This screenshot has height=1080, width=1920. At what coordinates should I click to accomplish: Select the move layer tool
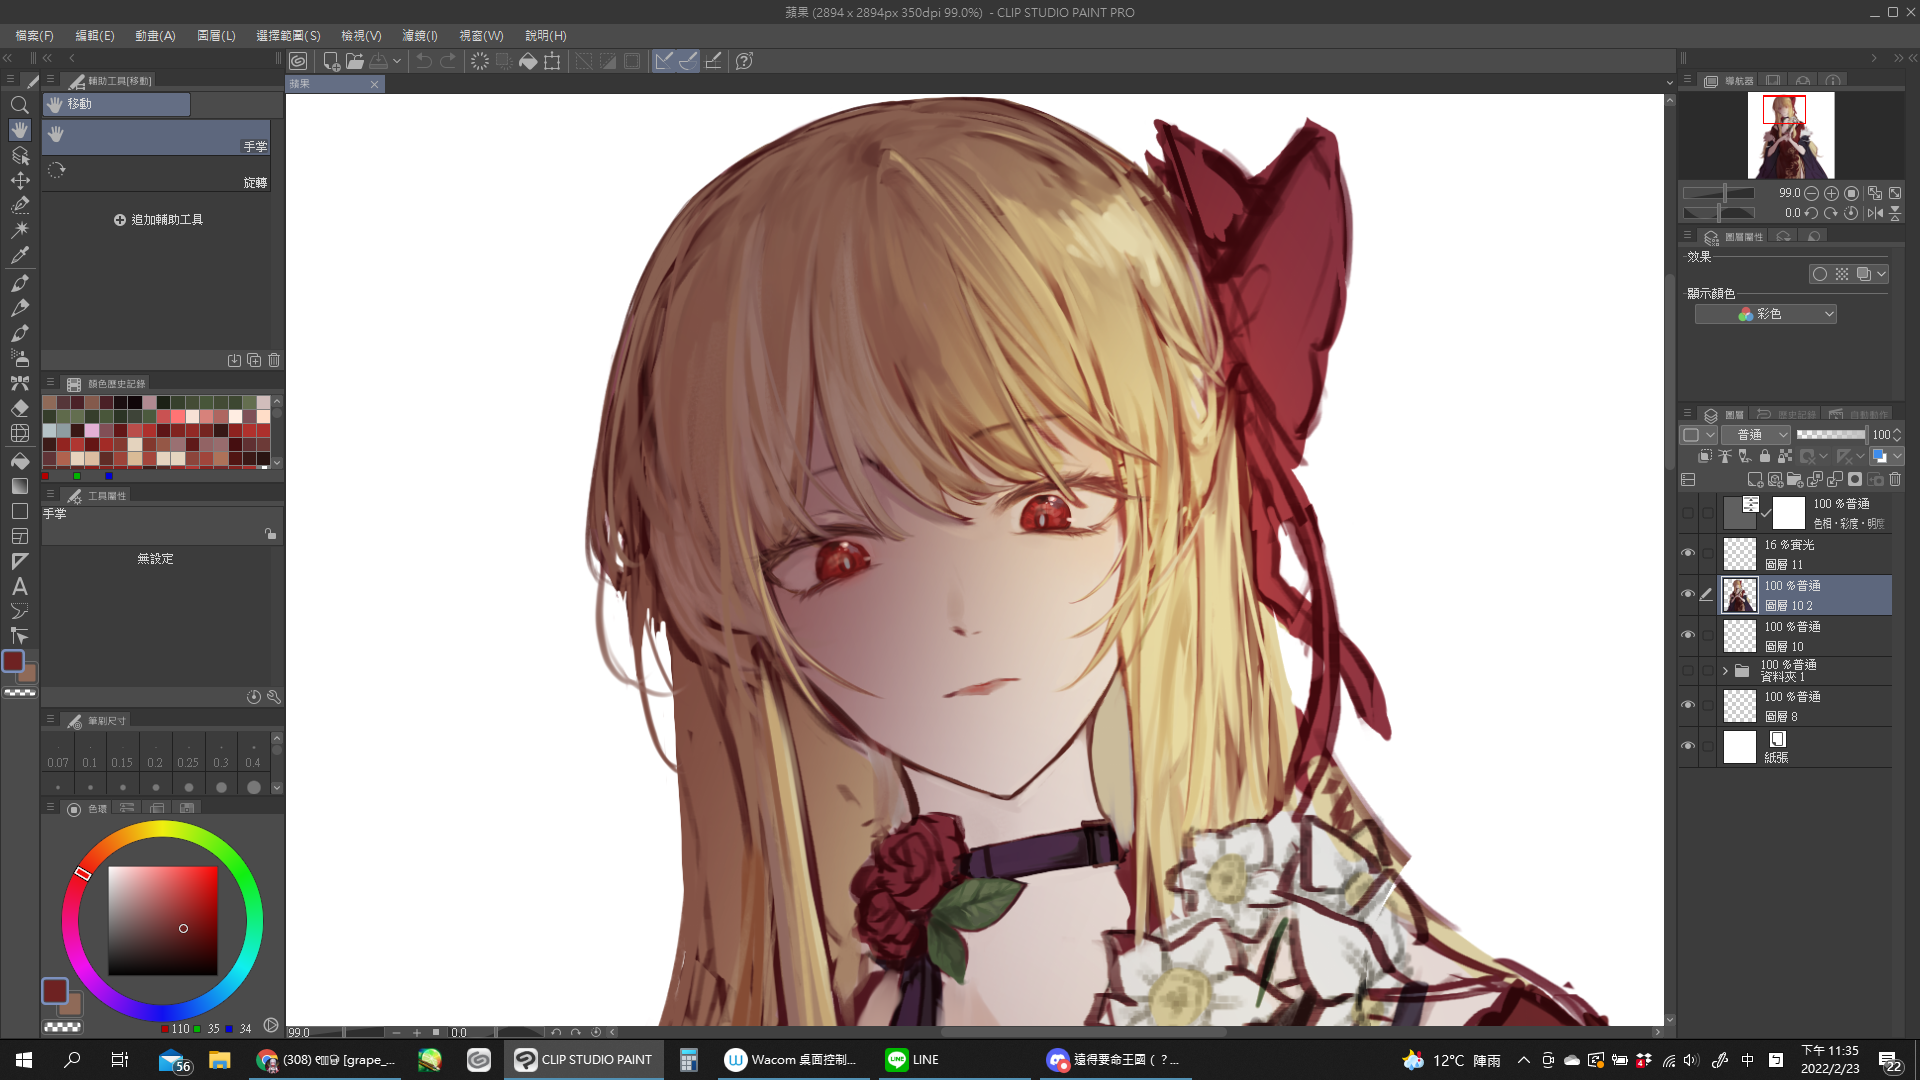19,180
